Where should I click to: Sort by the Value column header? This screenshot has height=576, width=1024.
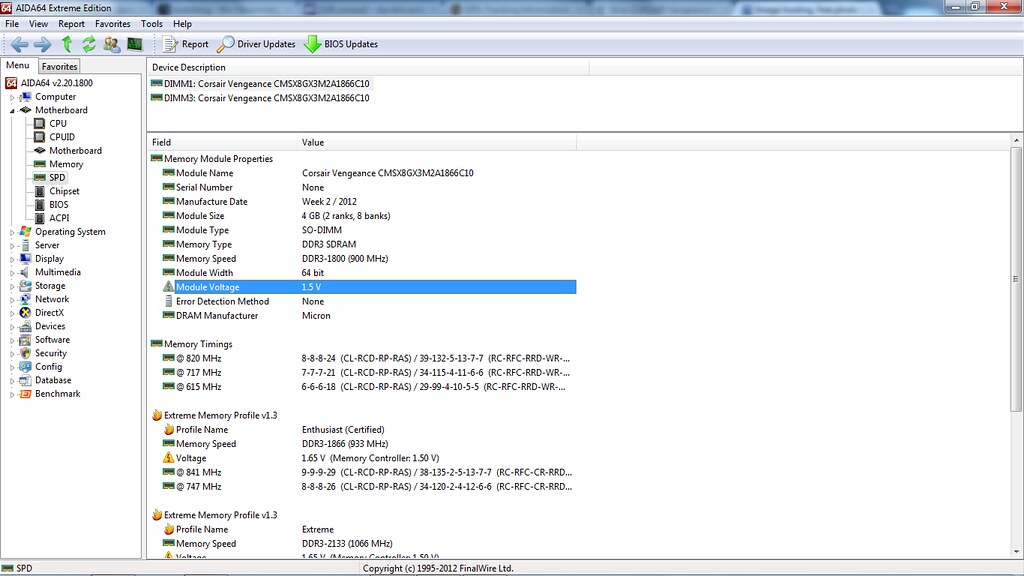click(x=437, y=142)
